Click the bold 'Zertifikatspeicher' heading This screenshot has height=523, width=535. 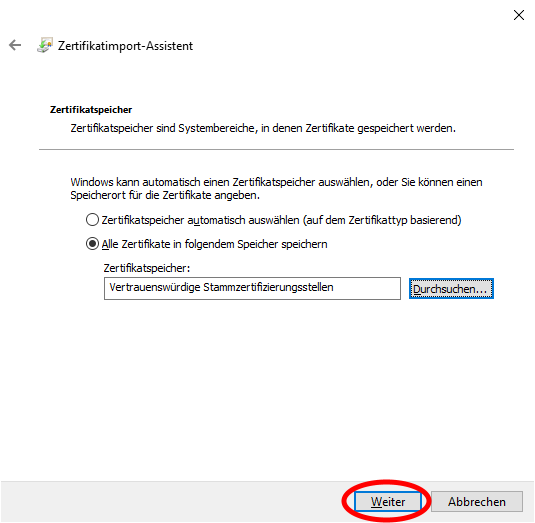click(x=91, y=110)
